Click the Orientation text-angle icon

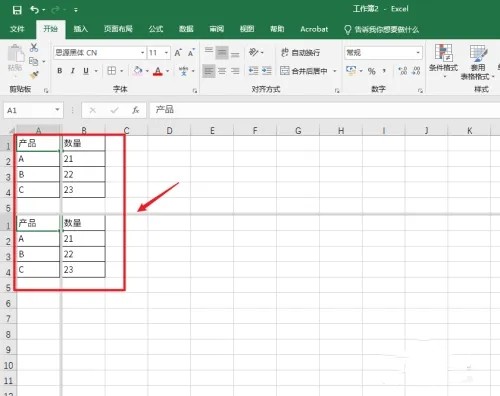pyautogui.click(x=254, y=52)
